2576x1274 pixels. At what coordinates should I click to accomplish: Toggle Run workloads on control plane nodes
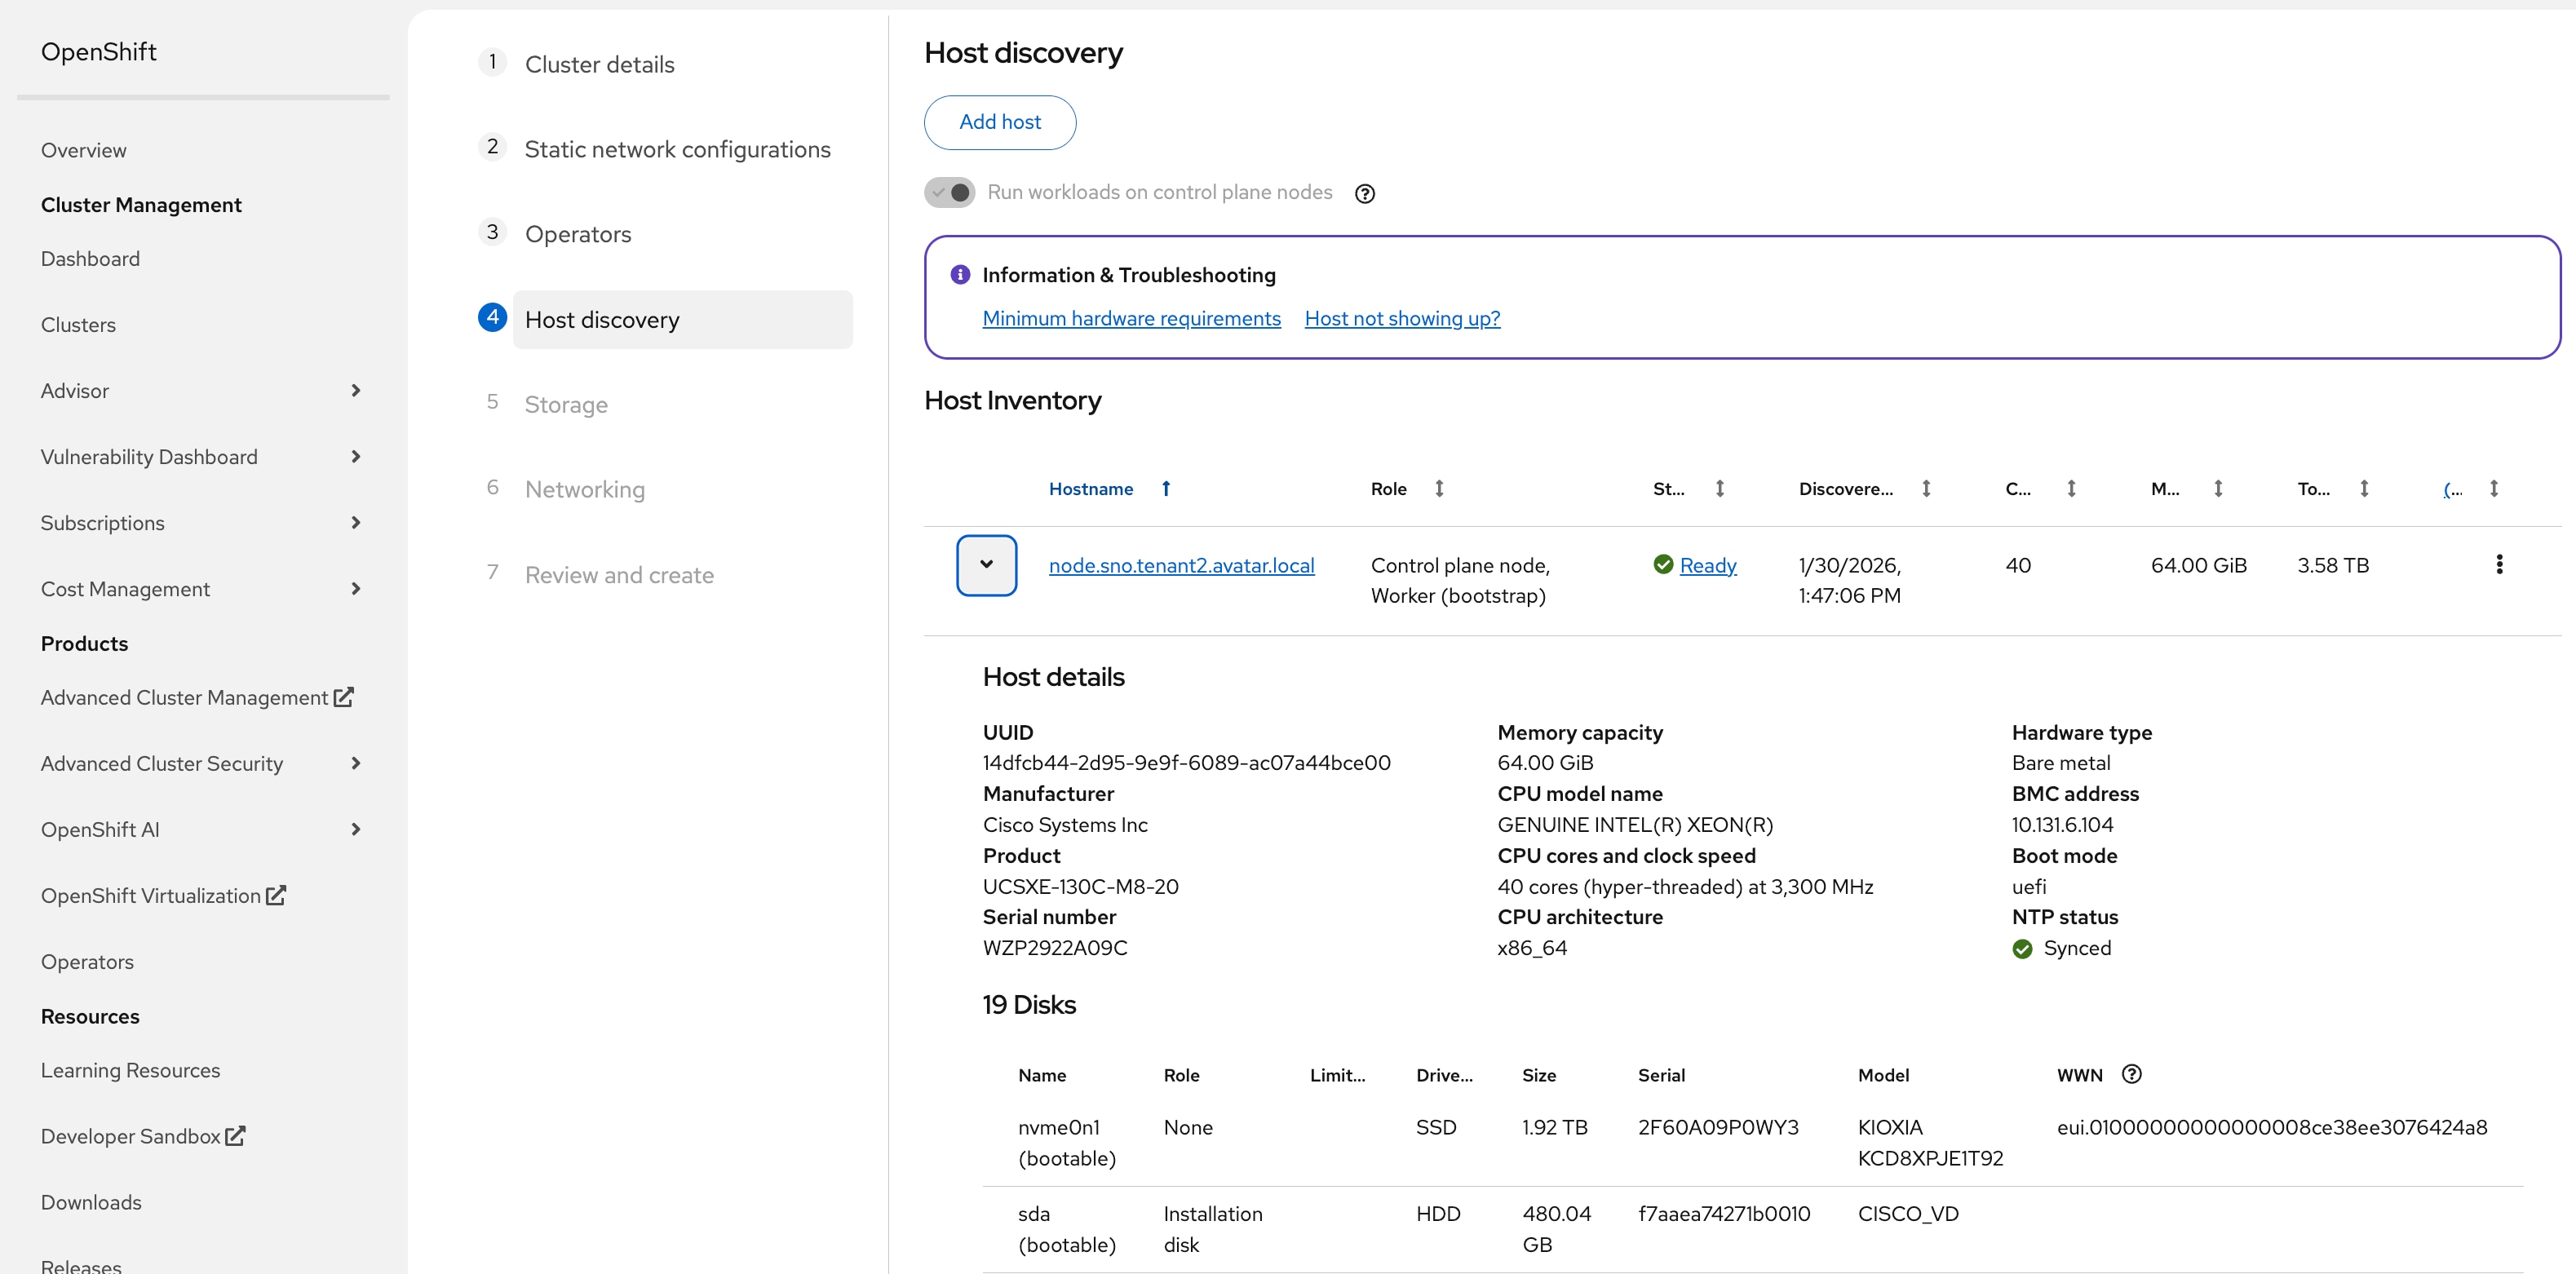(949, 192)
